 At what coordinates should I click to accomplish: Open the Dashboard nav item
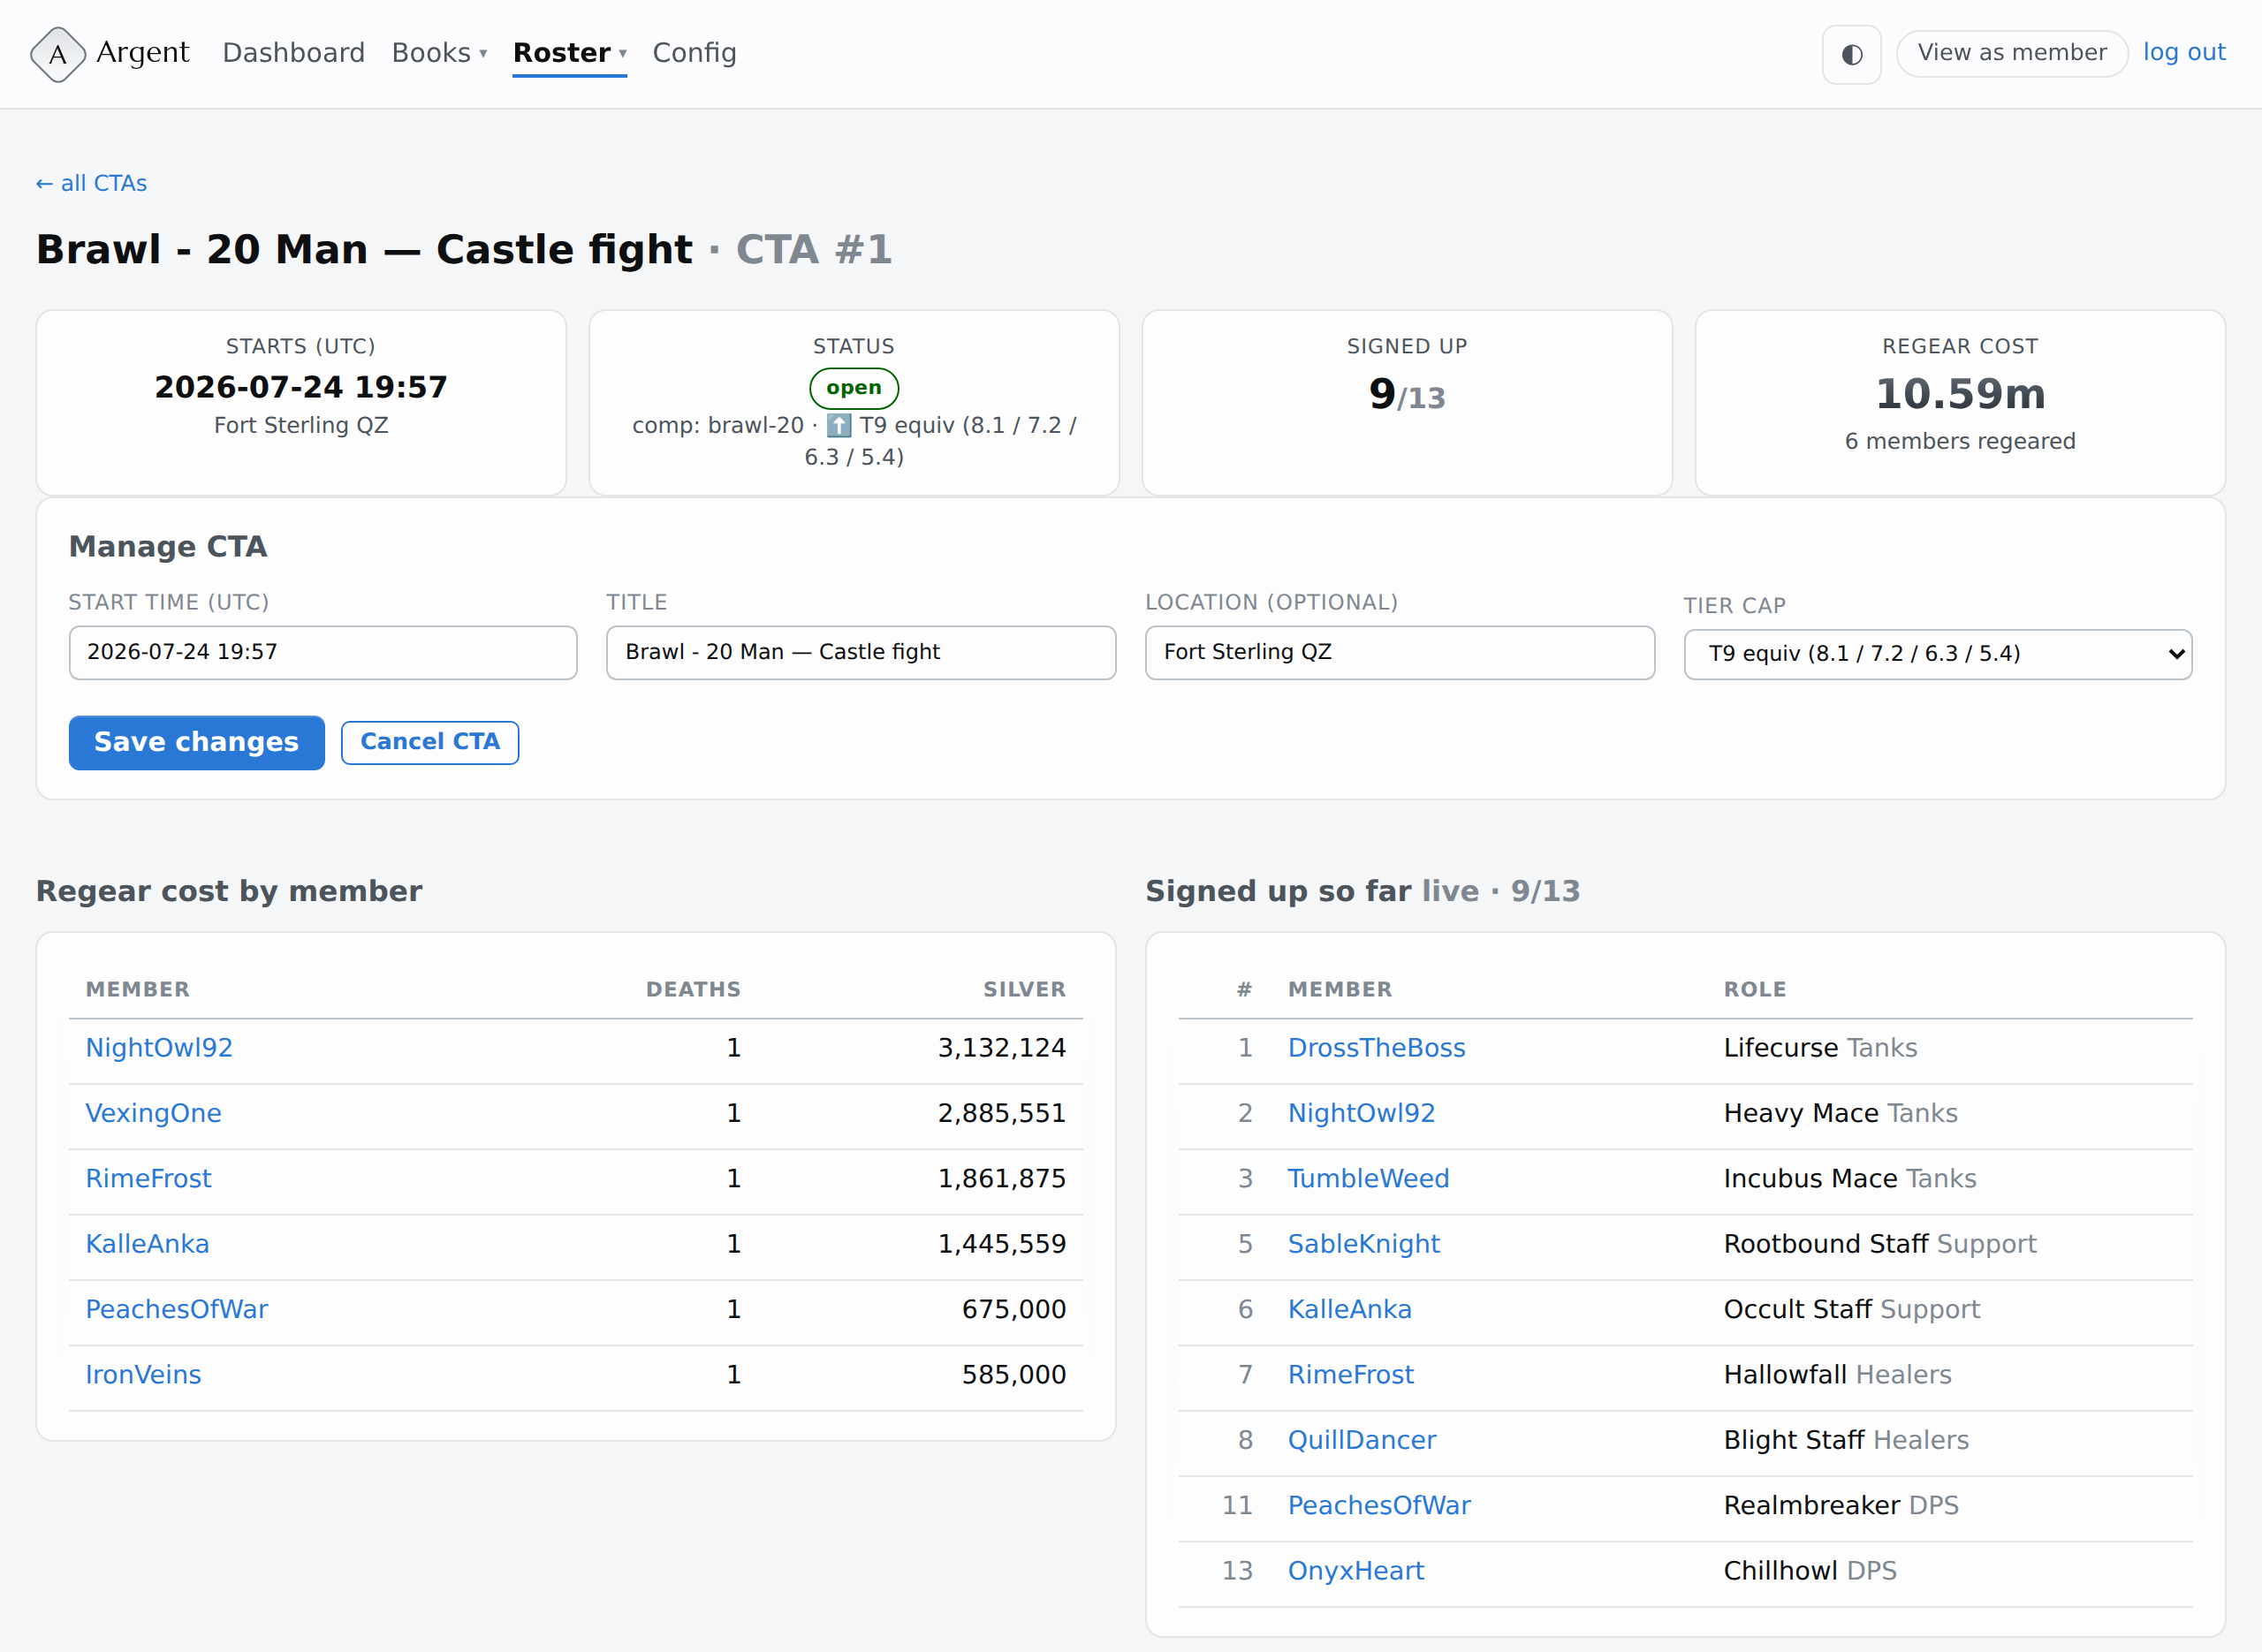click(x=293, y=52)
